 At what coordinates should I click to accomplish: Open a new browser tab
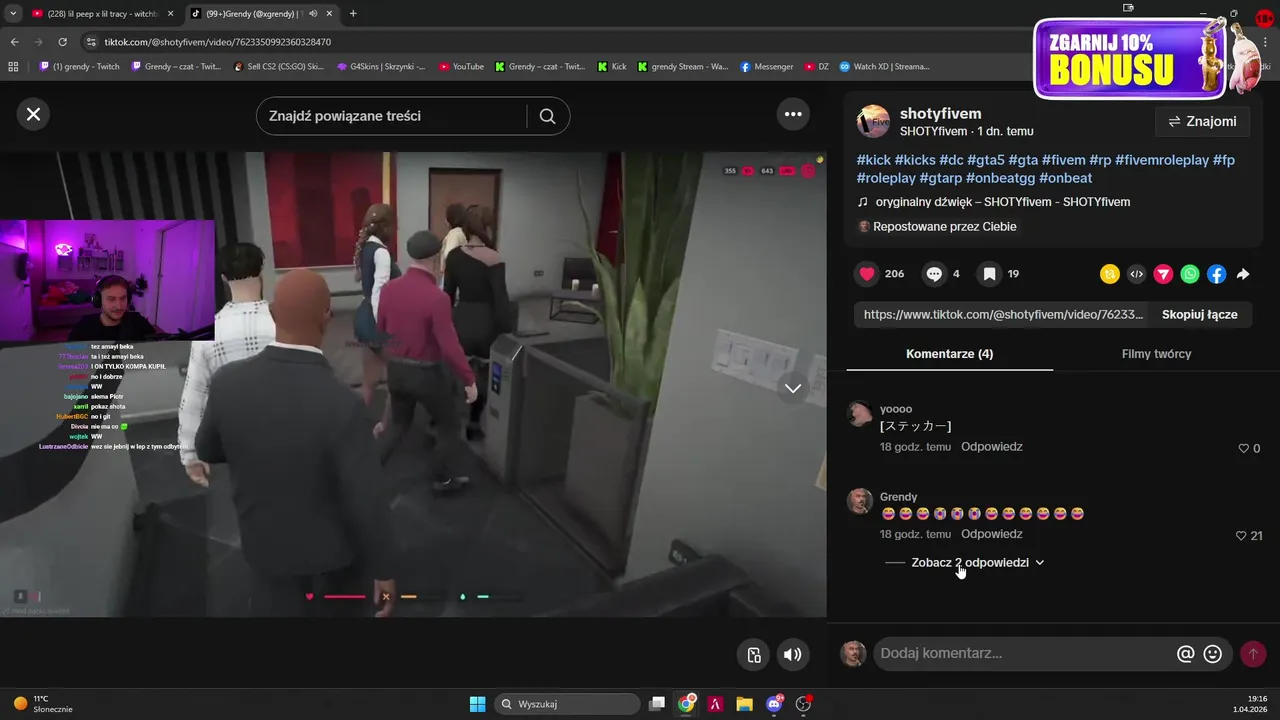pos(353,14)
